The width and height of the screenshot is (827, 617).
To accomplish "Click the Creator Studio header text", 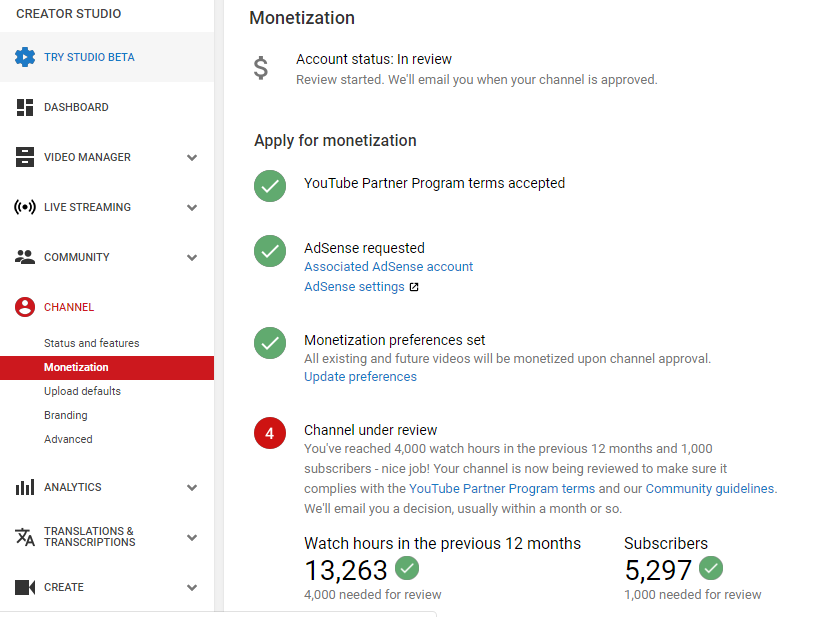I will pyautogui.click(x=69, y=14).
